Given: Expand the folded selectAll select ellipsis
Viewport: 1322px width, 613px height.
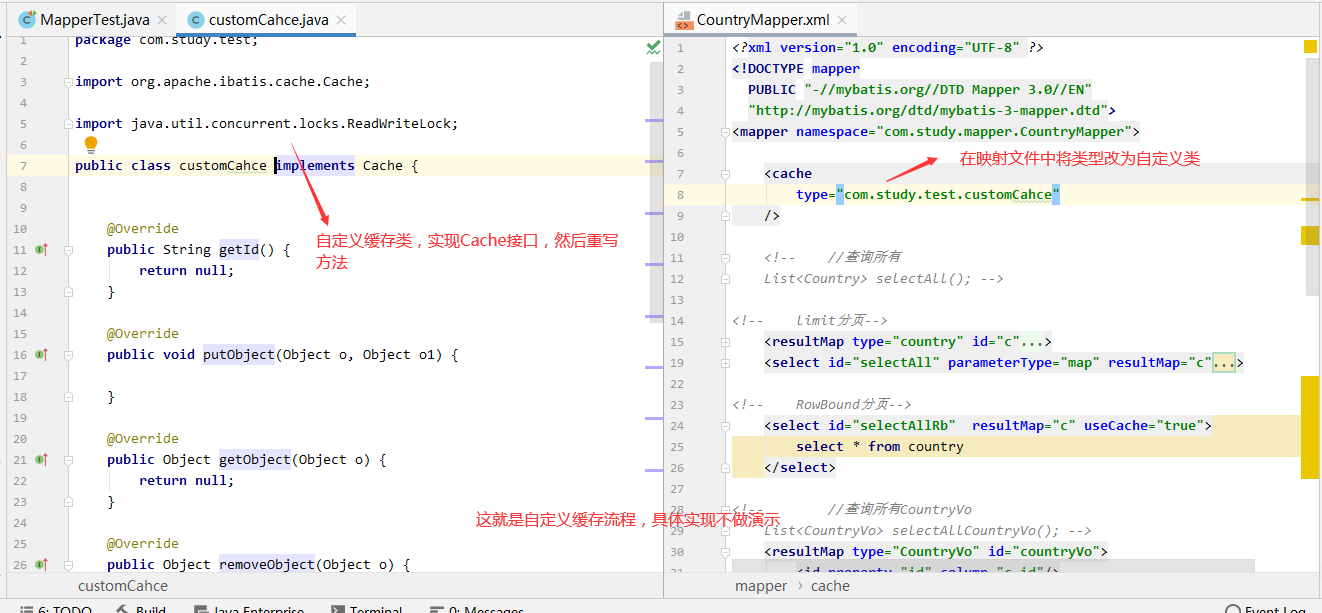Looking at the screenshot, I should (1224, 363).
